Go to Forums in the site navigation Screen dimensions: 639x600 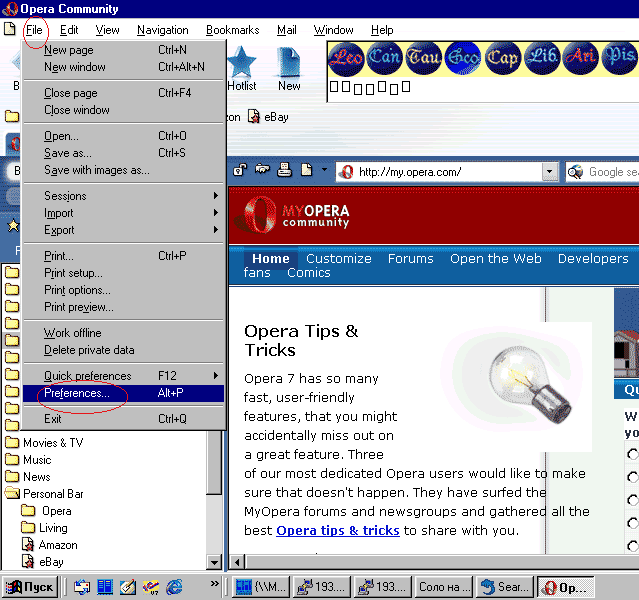[x=410, y=258]
